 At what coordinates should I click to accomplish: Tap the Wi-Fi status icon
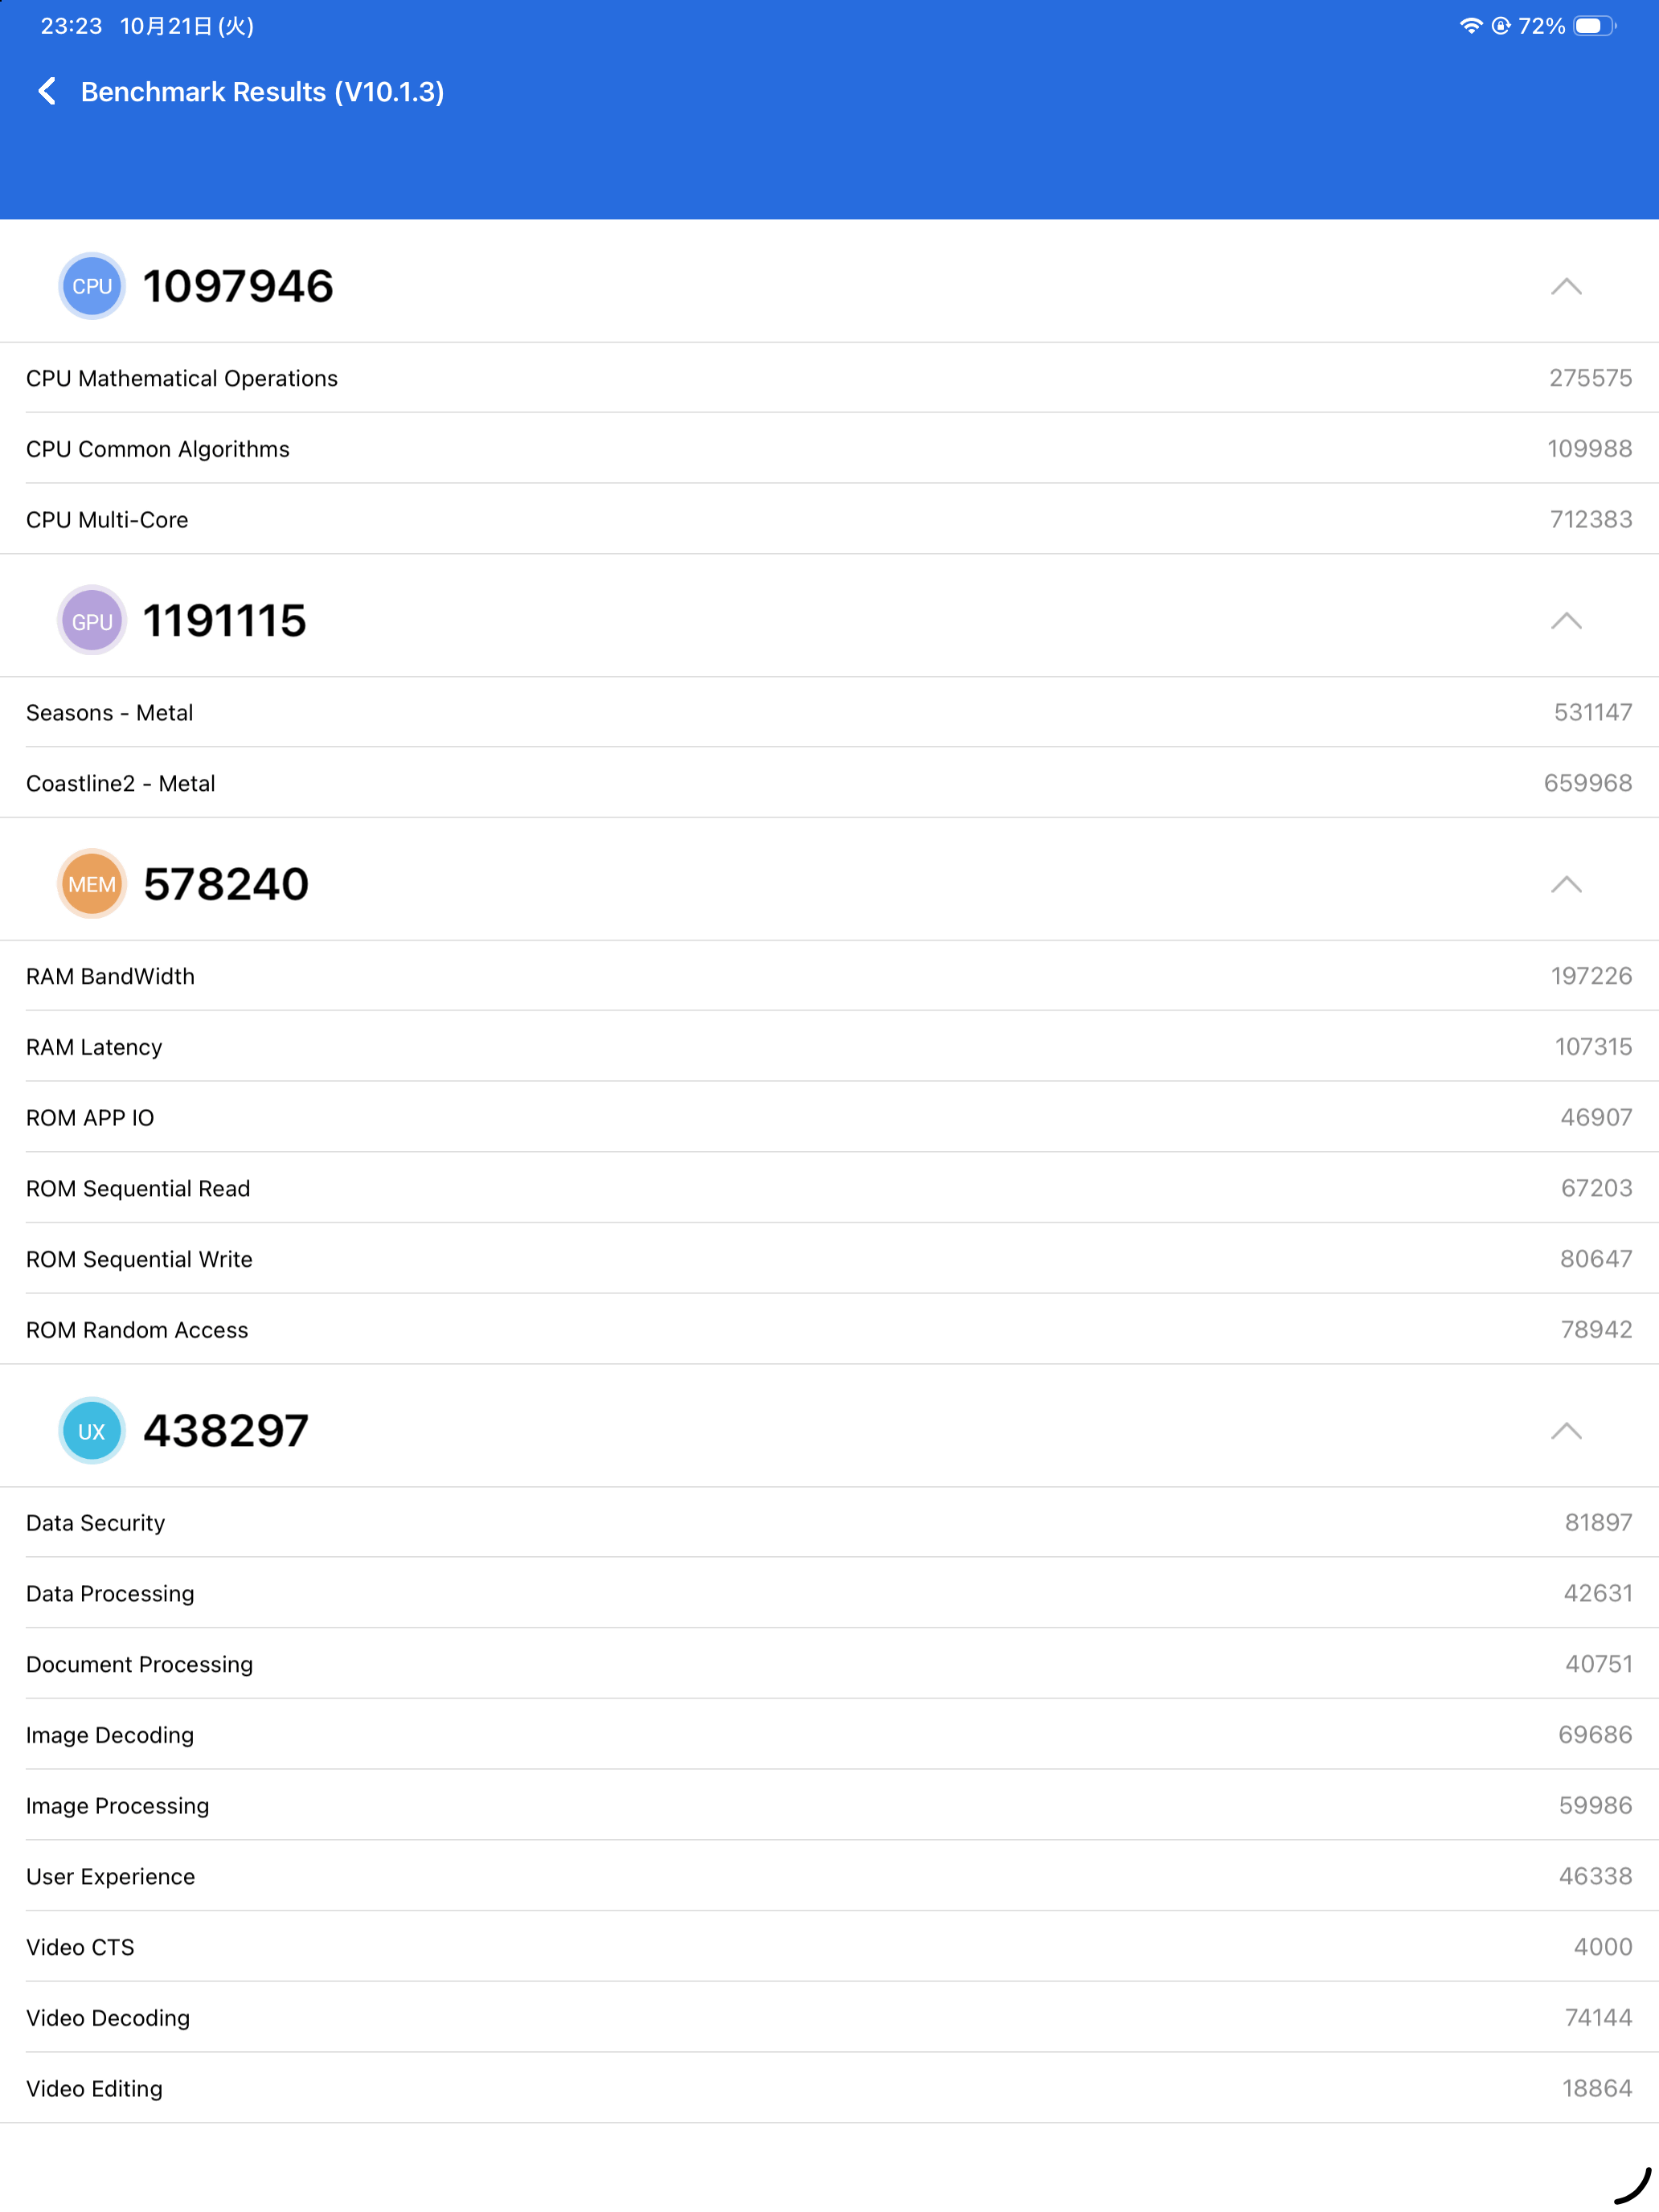click(x=1470, y=26)
